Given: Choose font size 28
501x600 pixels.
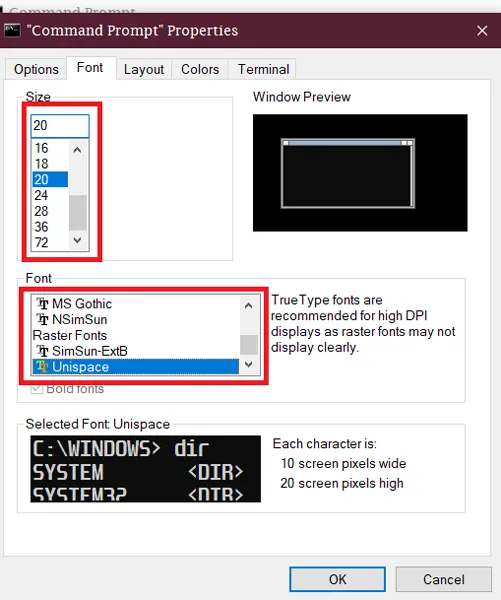Looking at the screenshot, I should pos(50,211).
